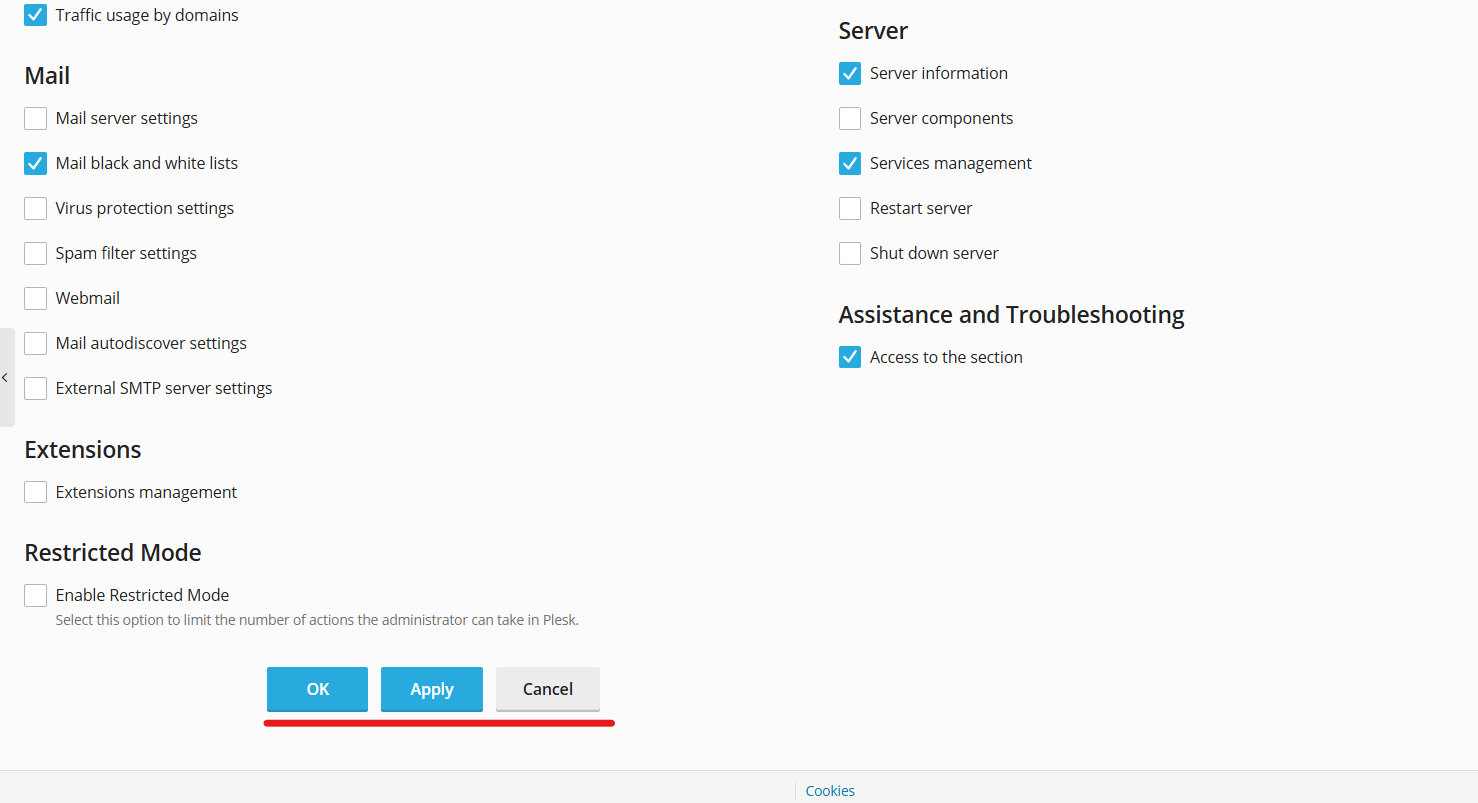1478x803 pixels.
Task: Open the Cookies link
Action: [830, 790]
